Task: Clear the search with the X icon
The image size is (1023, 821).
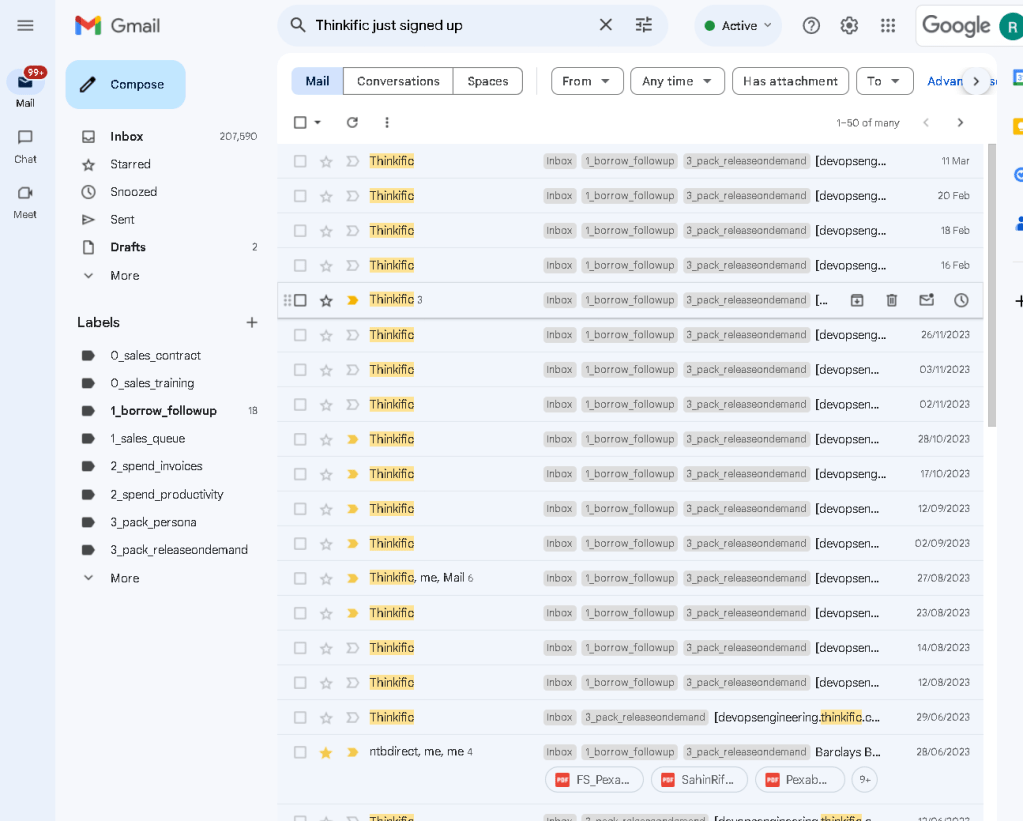Action: (605, 25)
